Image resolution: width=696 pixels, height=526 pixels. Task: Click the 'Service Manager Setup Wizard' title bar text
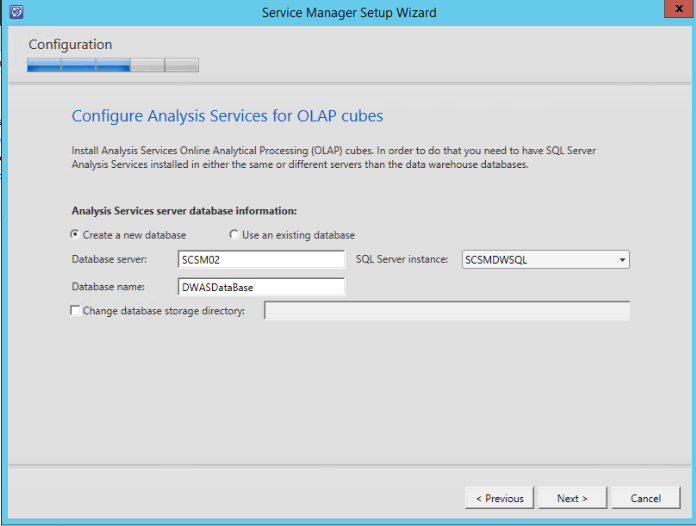point(348,13)
